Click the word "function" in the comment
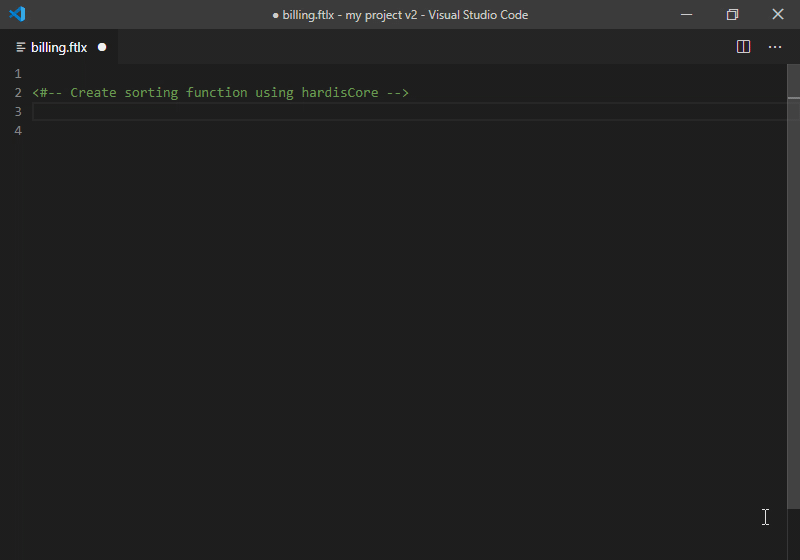Screen dimensions: 800x560 point(216,93)
